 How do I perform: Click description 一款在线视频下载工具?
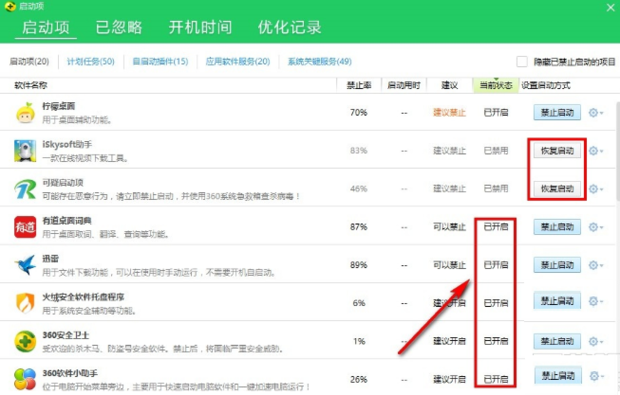[86, 159]
